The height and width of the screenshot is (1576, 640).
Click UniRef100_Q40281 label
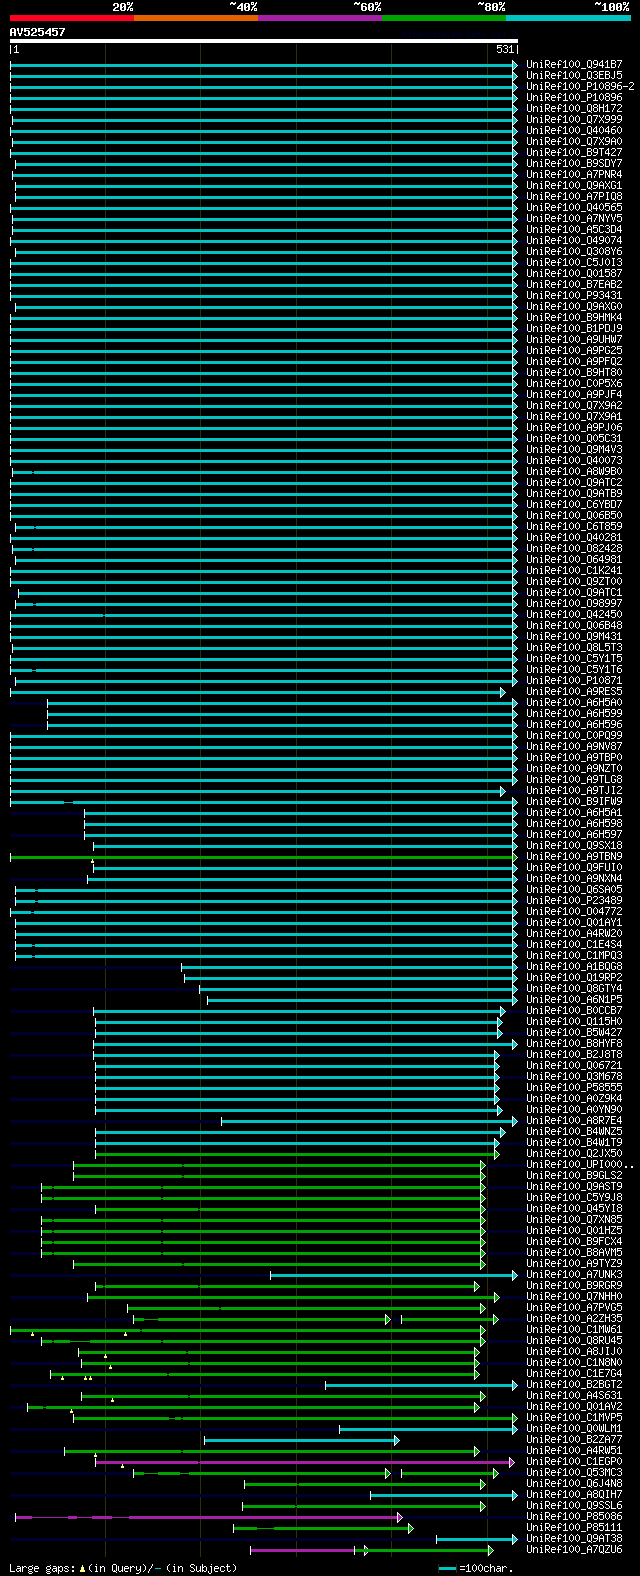pyautogui.click(x=574, y=537)
